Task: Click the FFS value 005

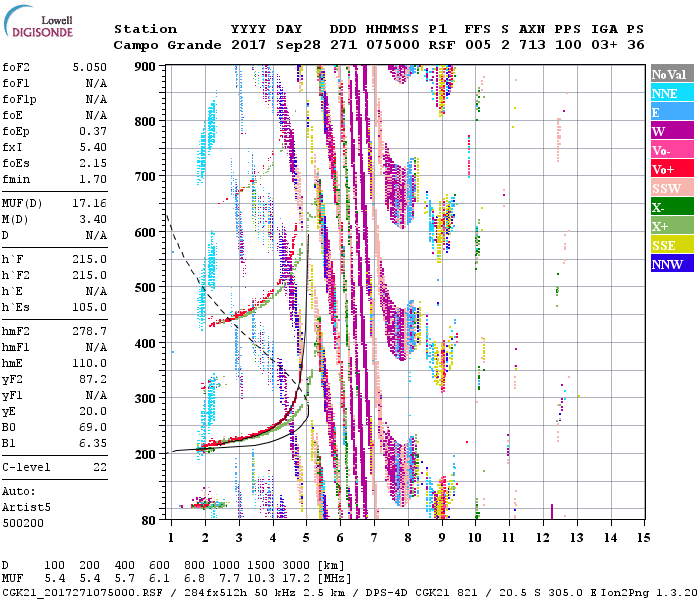Action: 478,45
